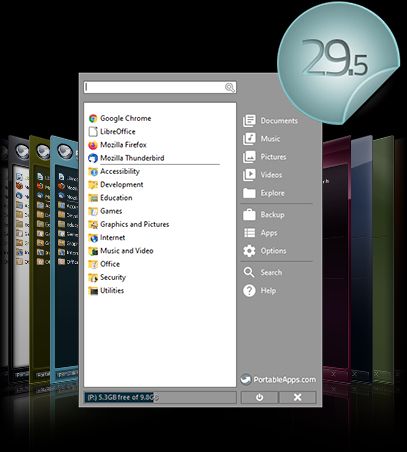Image resolution: width=407 pixels, height=452 pixels.
Task: Expand Graphics and Pictures category
Action: pos(129,224)
